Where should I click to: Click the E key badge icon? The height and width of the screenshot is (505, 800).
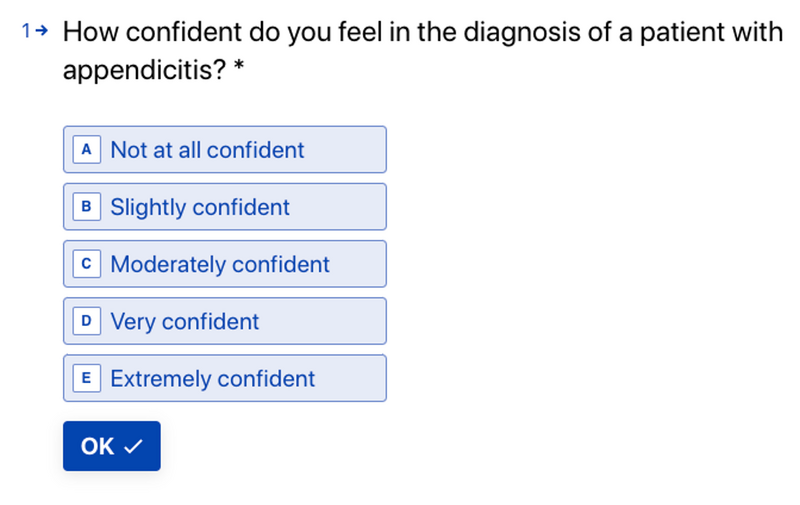click(87, 378)
